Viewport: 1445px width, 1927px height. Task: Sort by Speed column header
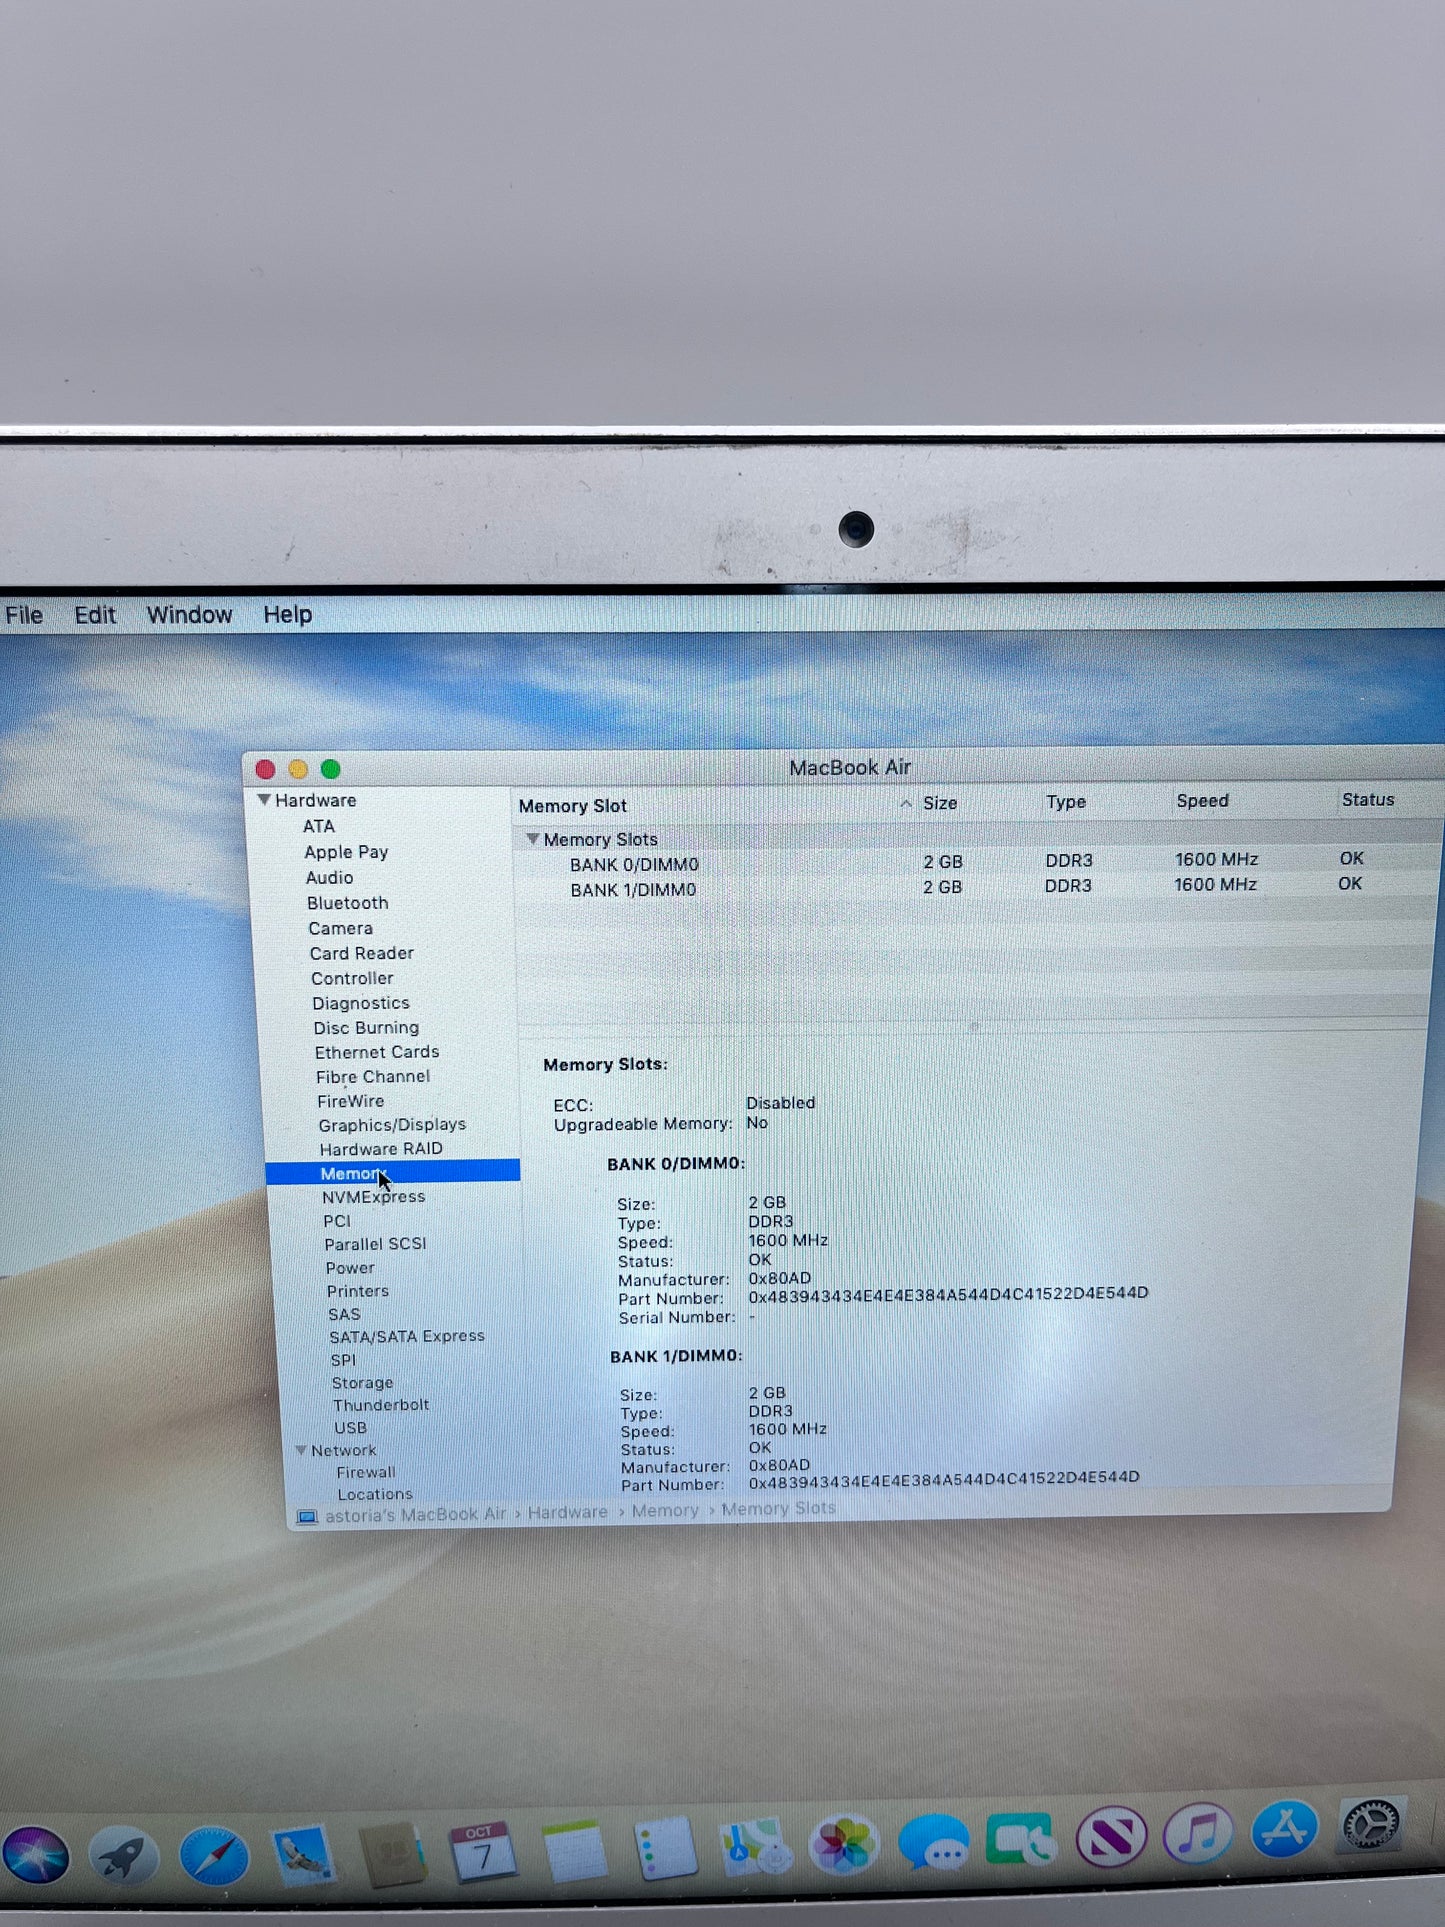coord(1202,801)
